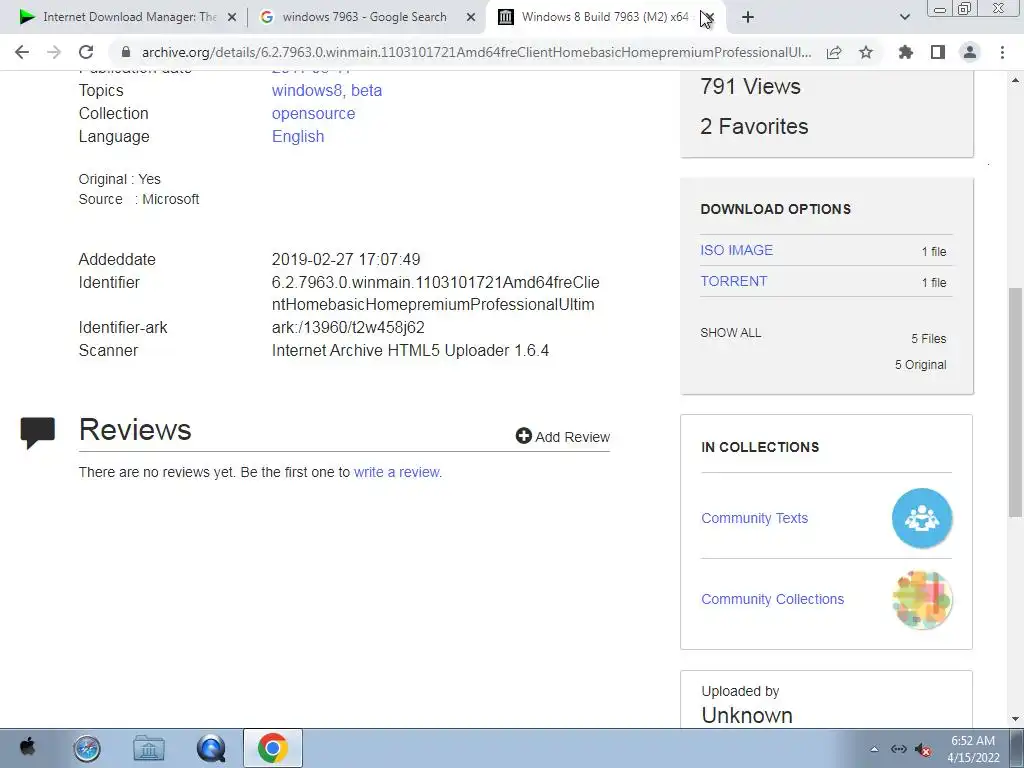Click the write a review link
The height and width of the screenshot is (768, 1024).
tap(396, 472)
